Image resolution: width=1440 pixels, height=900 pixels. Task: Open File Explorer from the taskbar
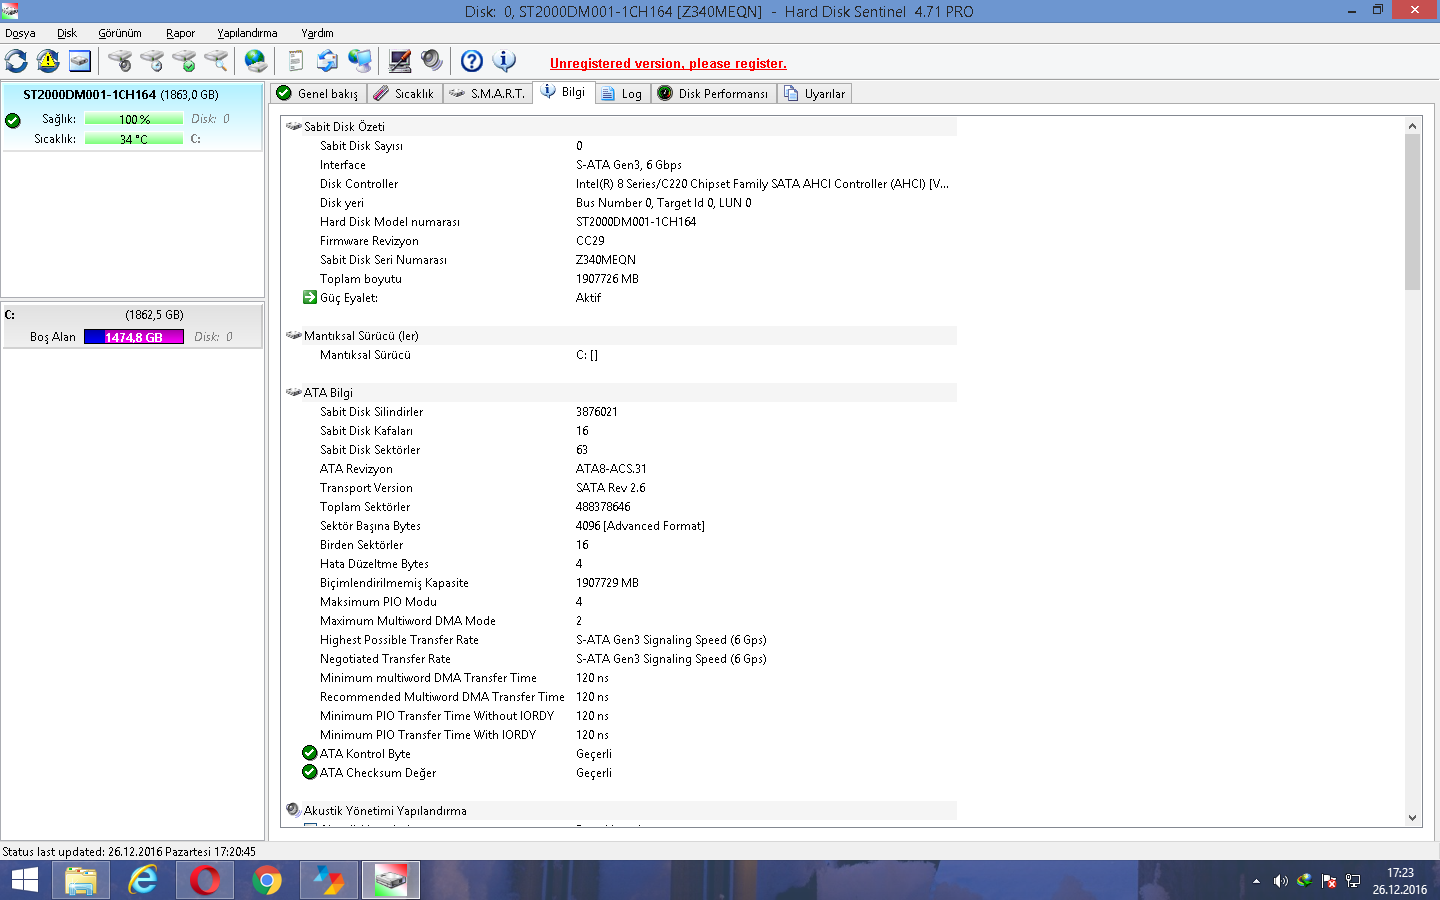pos(81,880)
